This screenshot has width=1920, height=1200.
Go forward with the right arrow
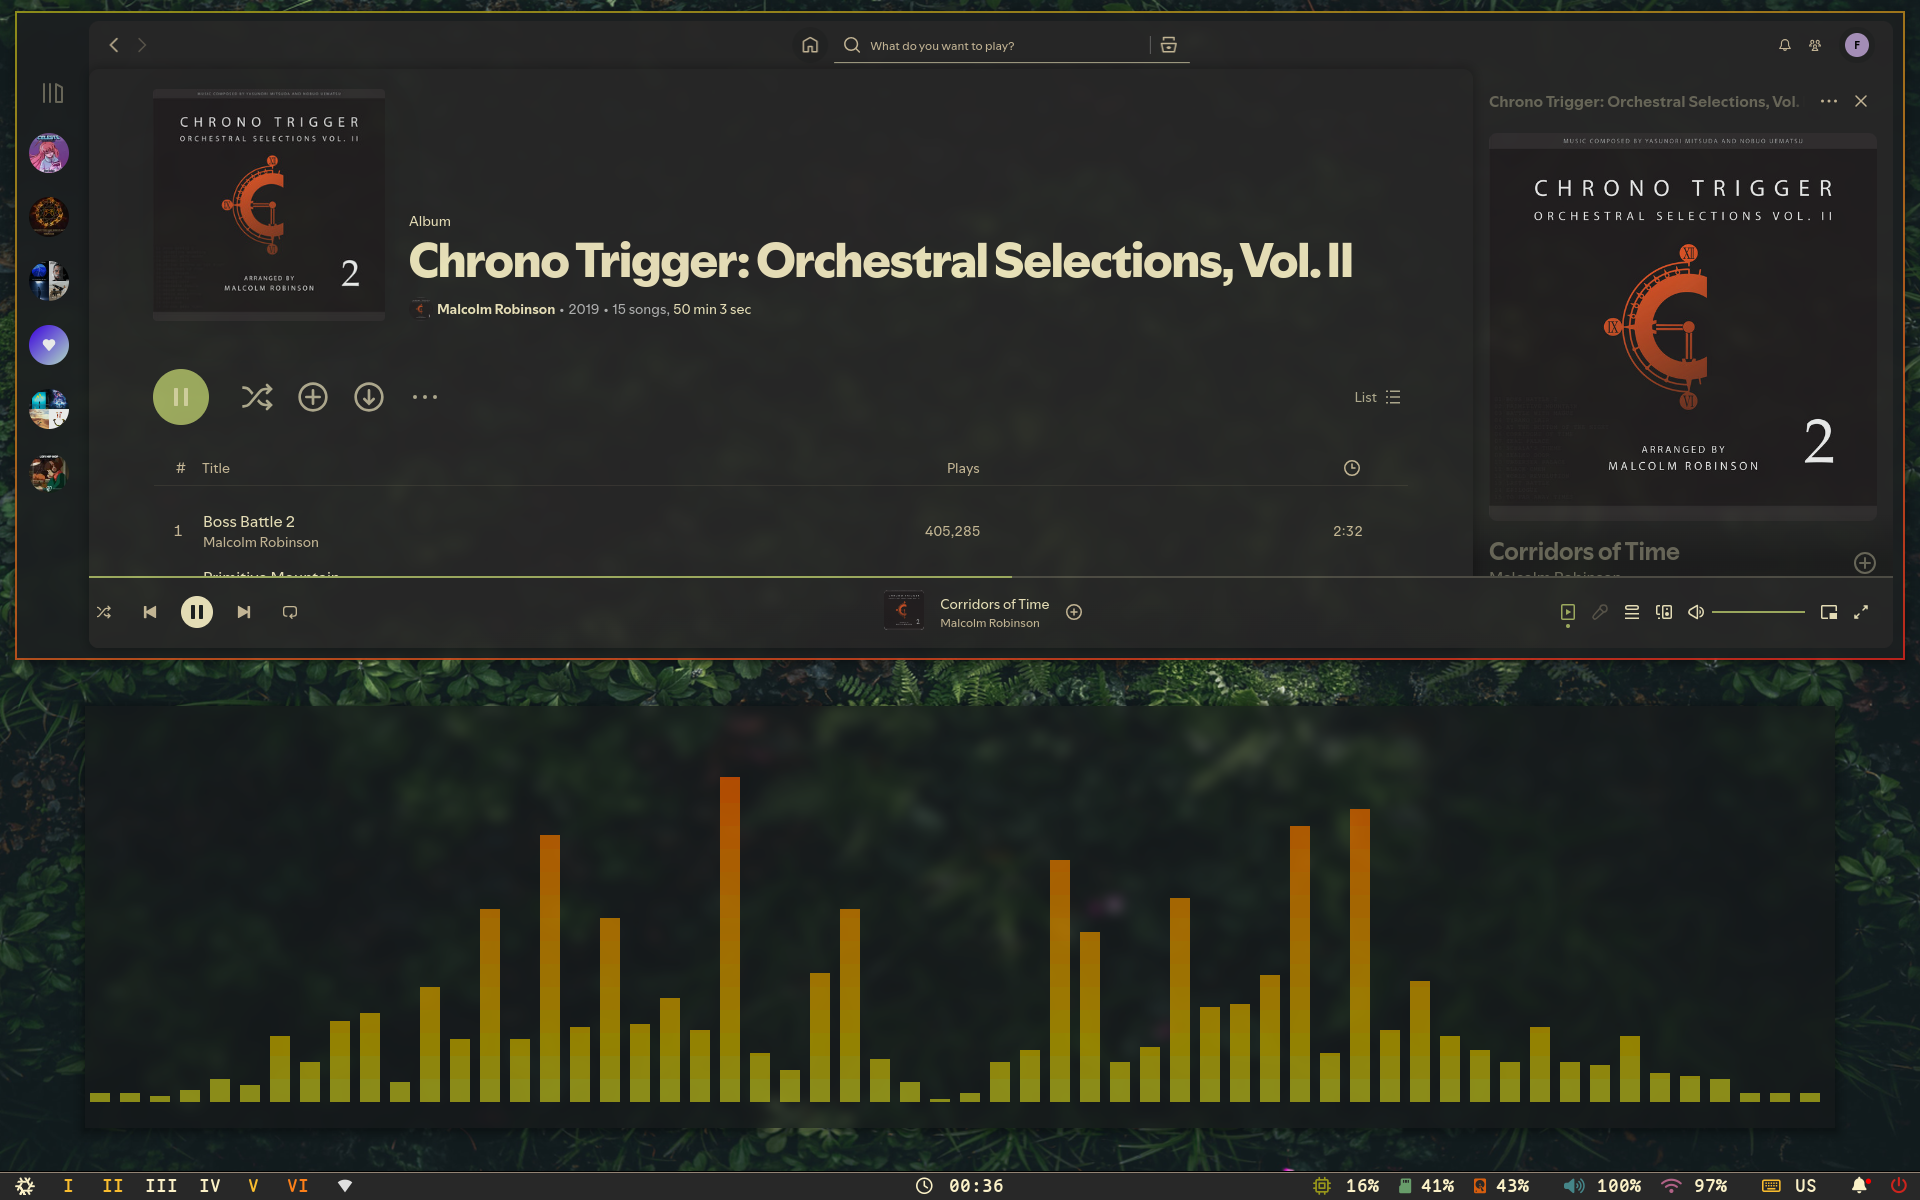pyautogui.click(x=142, y=45)
